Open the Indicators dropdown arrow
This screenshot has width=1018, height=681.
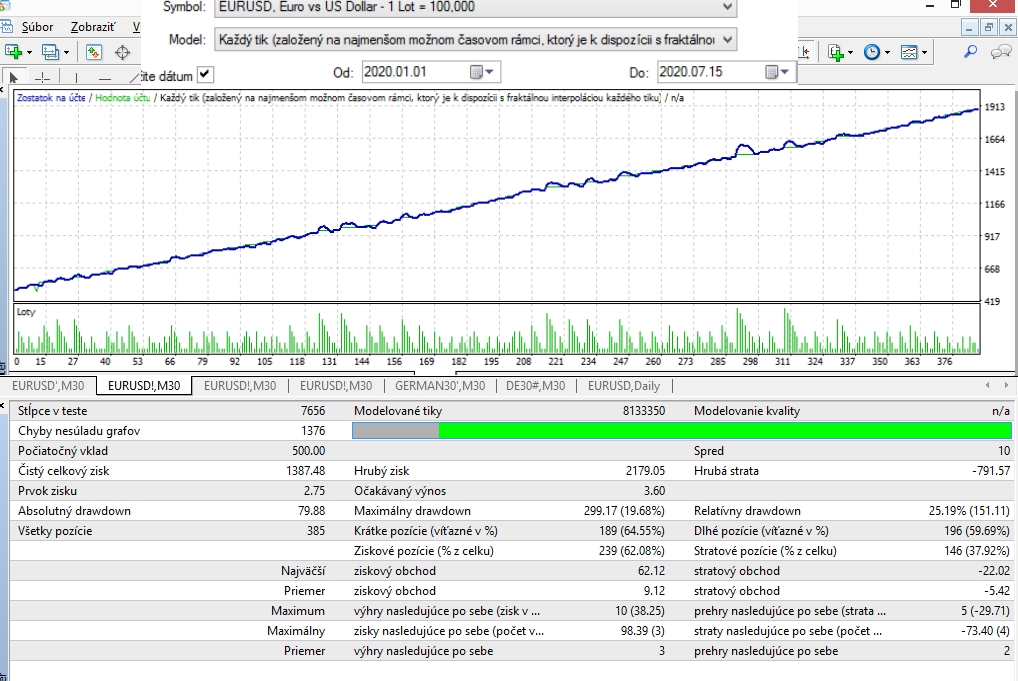(x=850, y=53)
